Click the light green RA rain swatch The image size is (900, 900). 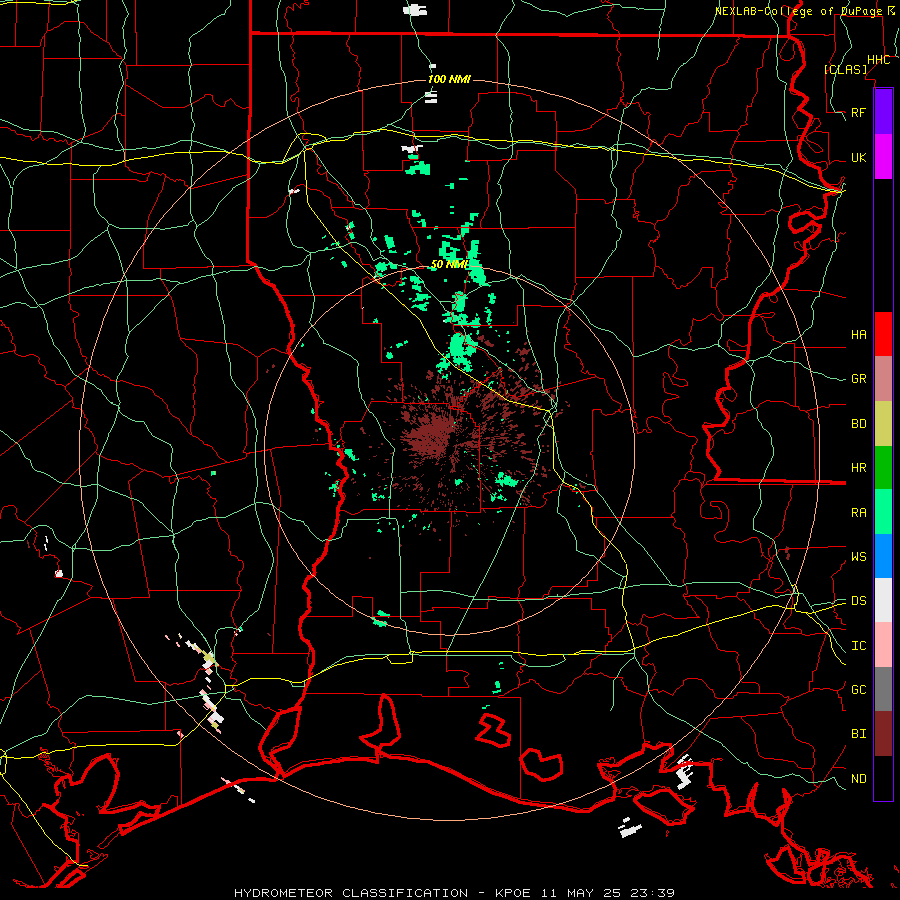(x=883, y=512)
